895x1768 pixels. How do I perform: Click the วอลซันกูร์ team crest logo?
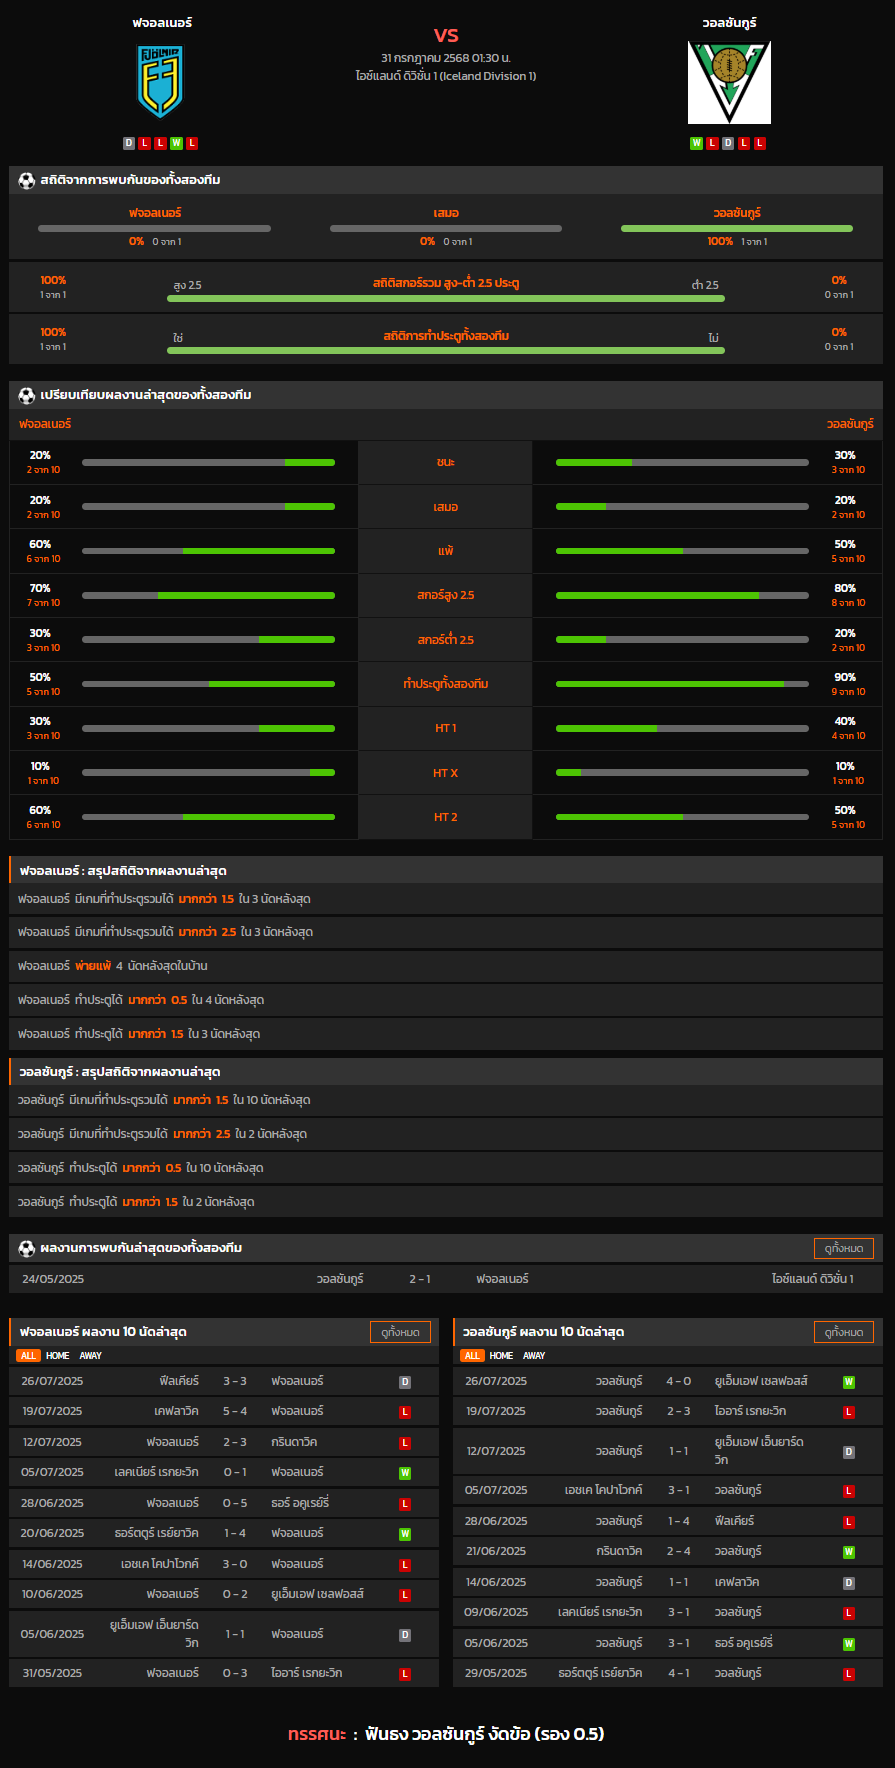click(729, 82)
